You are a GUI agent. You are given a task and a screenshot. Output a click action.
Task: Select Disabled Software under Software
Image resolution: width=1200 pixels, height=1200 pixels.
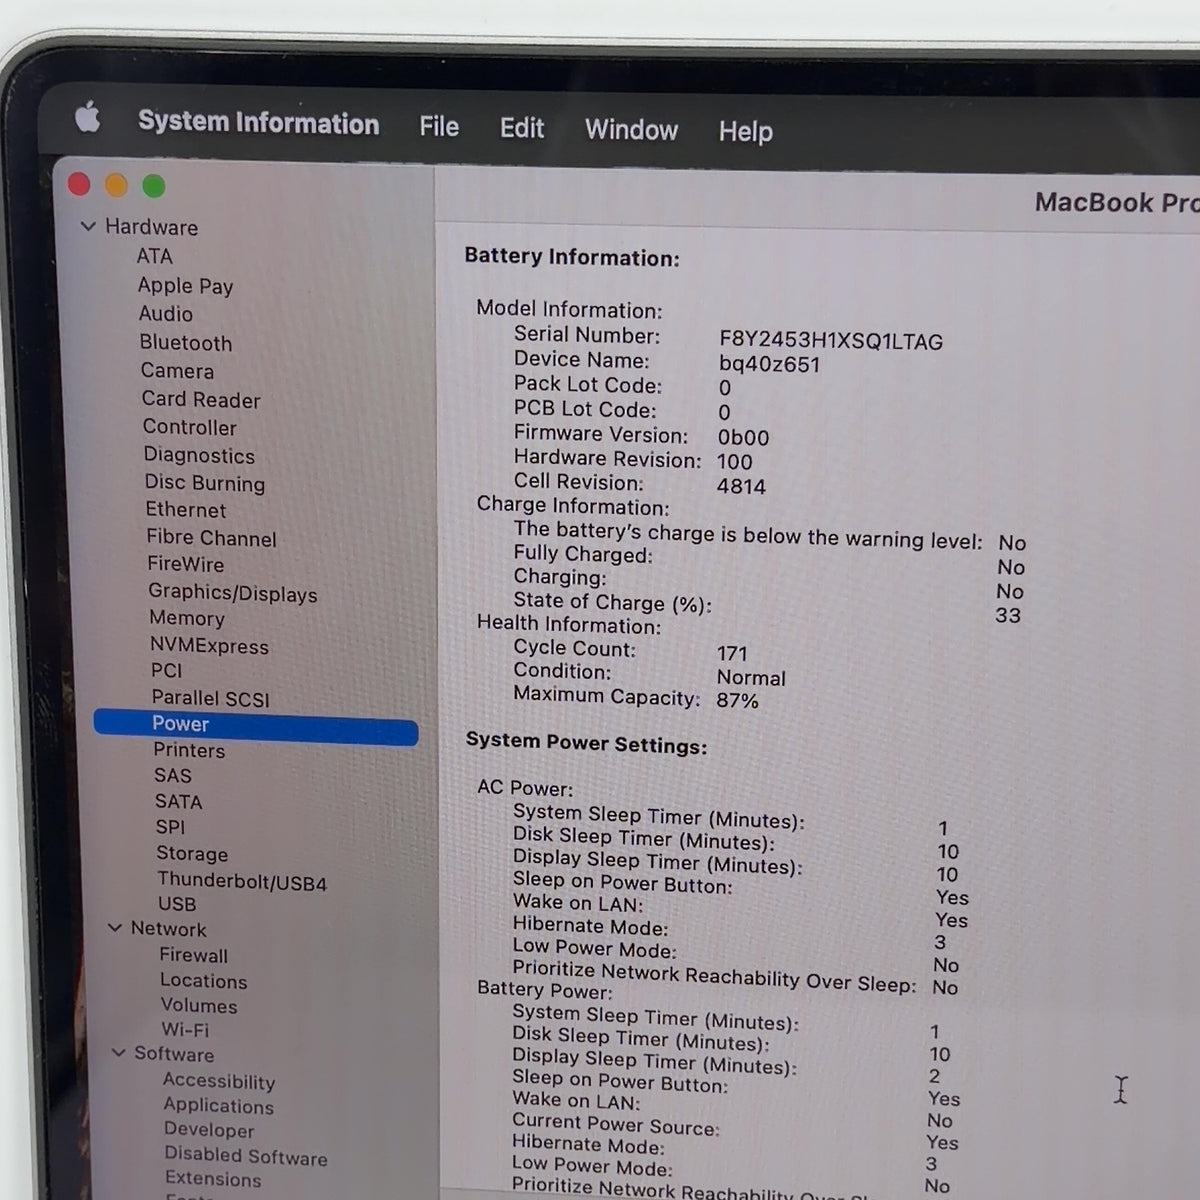coord(246,1155)
